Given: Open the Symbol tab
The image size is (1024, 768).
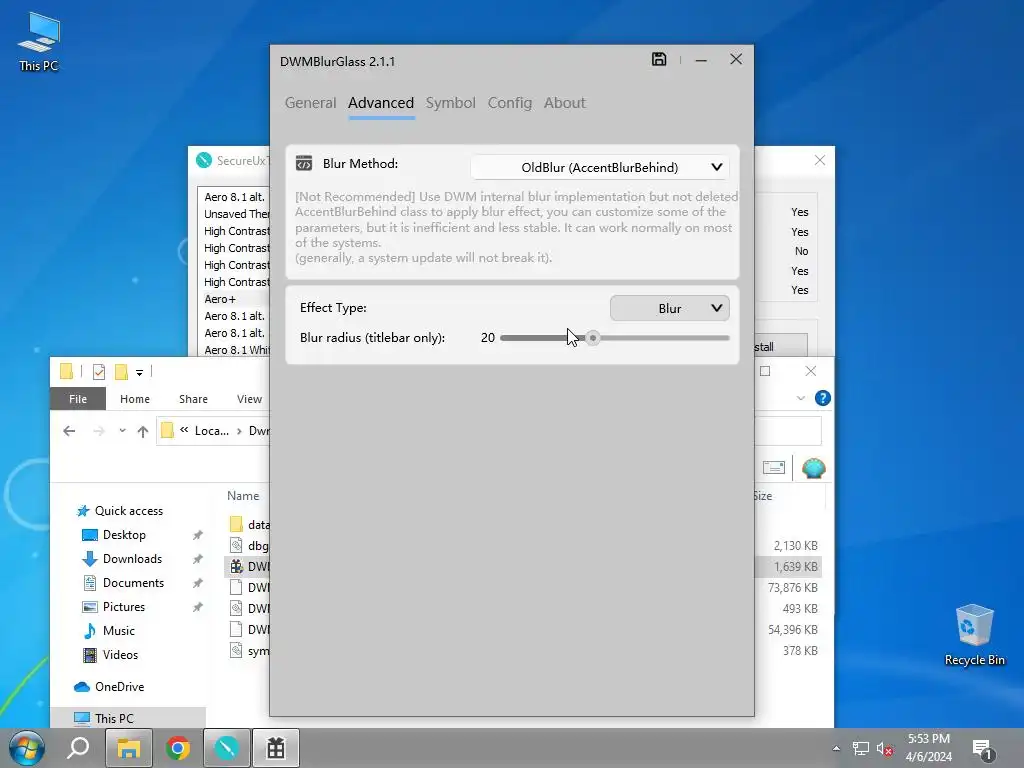Looking at the screenshot, I should tap(451, 103).
